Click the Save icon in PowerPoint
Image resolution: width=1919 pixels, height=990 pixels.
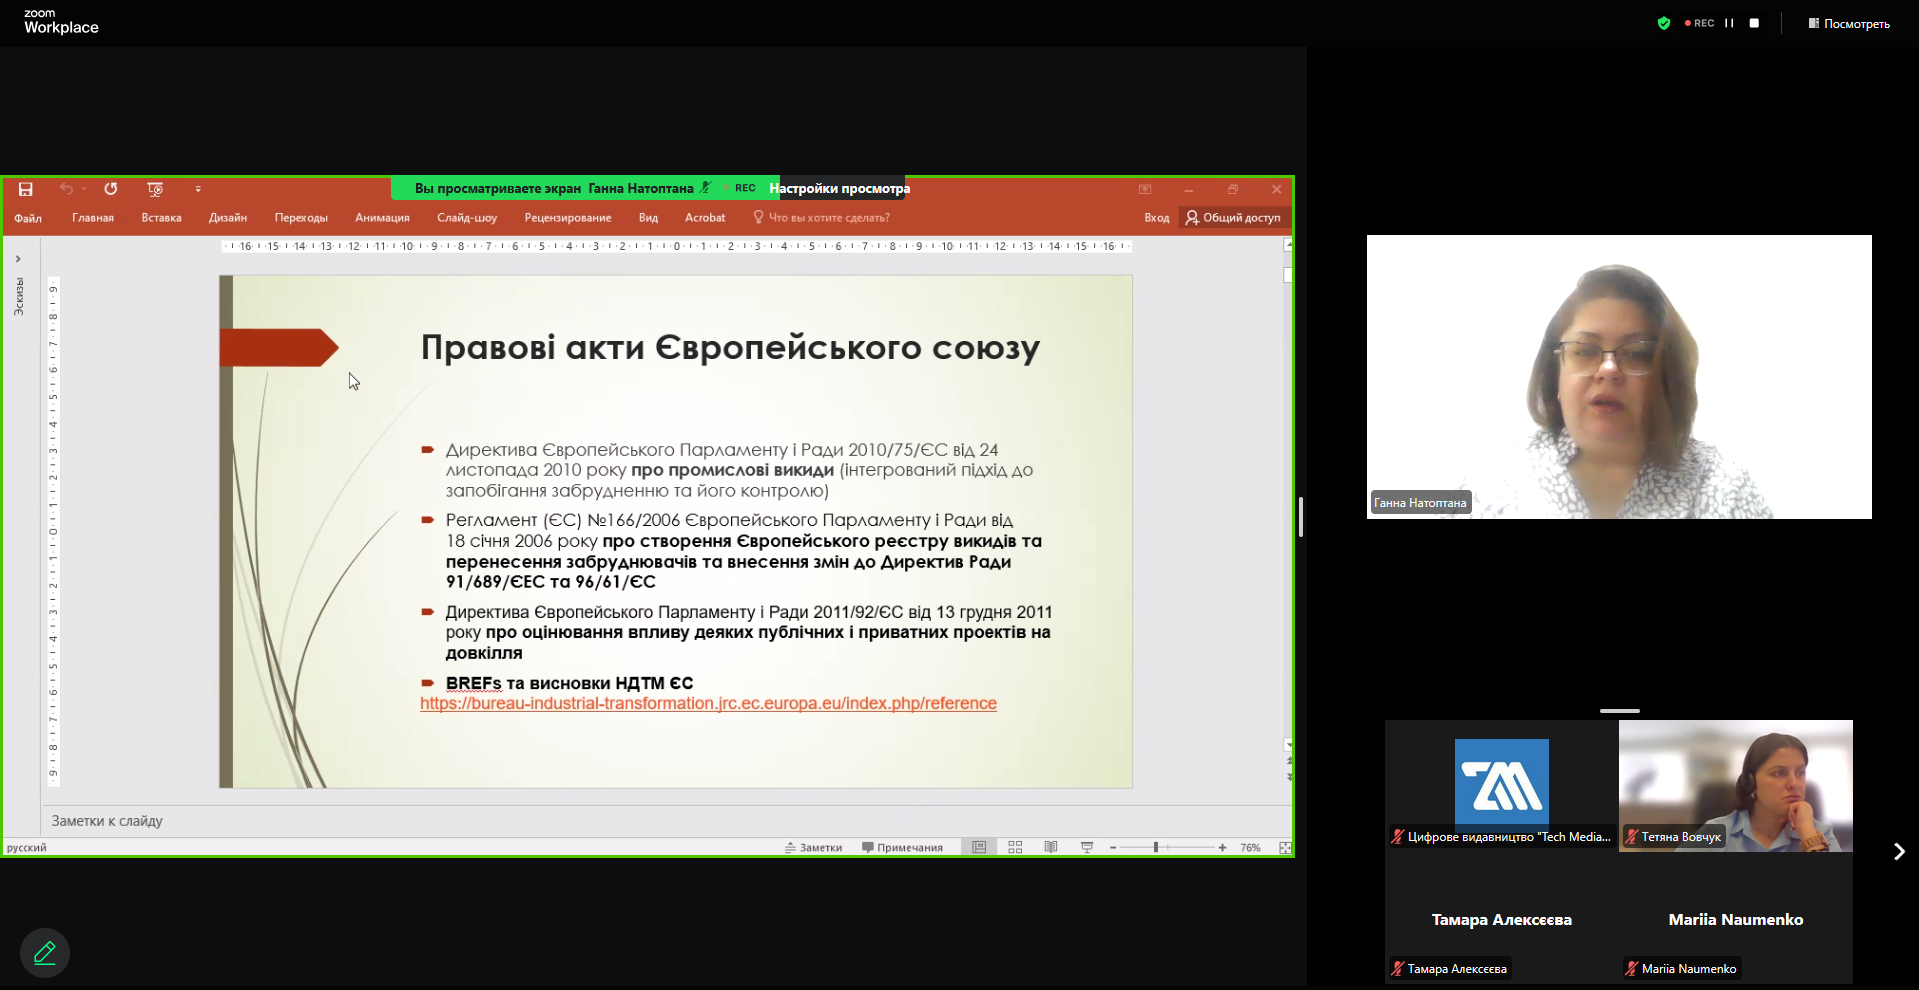[x=26, y=189]
